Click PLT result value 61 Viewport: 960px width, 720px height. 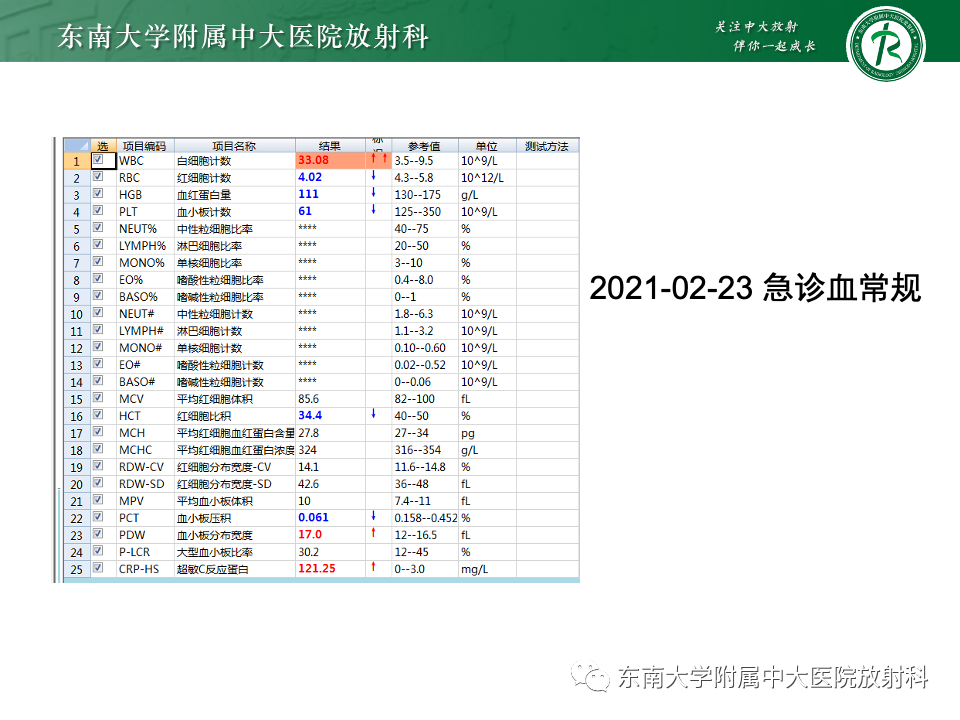(x=305, y=211)
